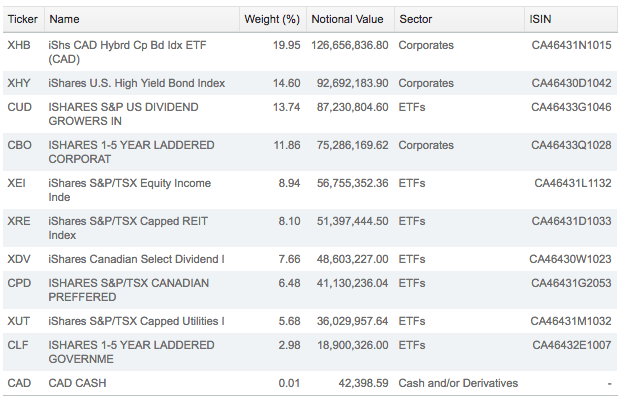Image resolution: width=627 pixels, height=396 pixels.
Task: Sort by the Notional Value column header
Action: [x=347, y=19]
